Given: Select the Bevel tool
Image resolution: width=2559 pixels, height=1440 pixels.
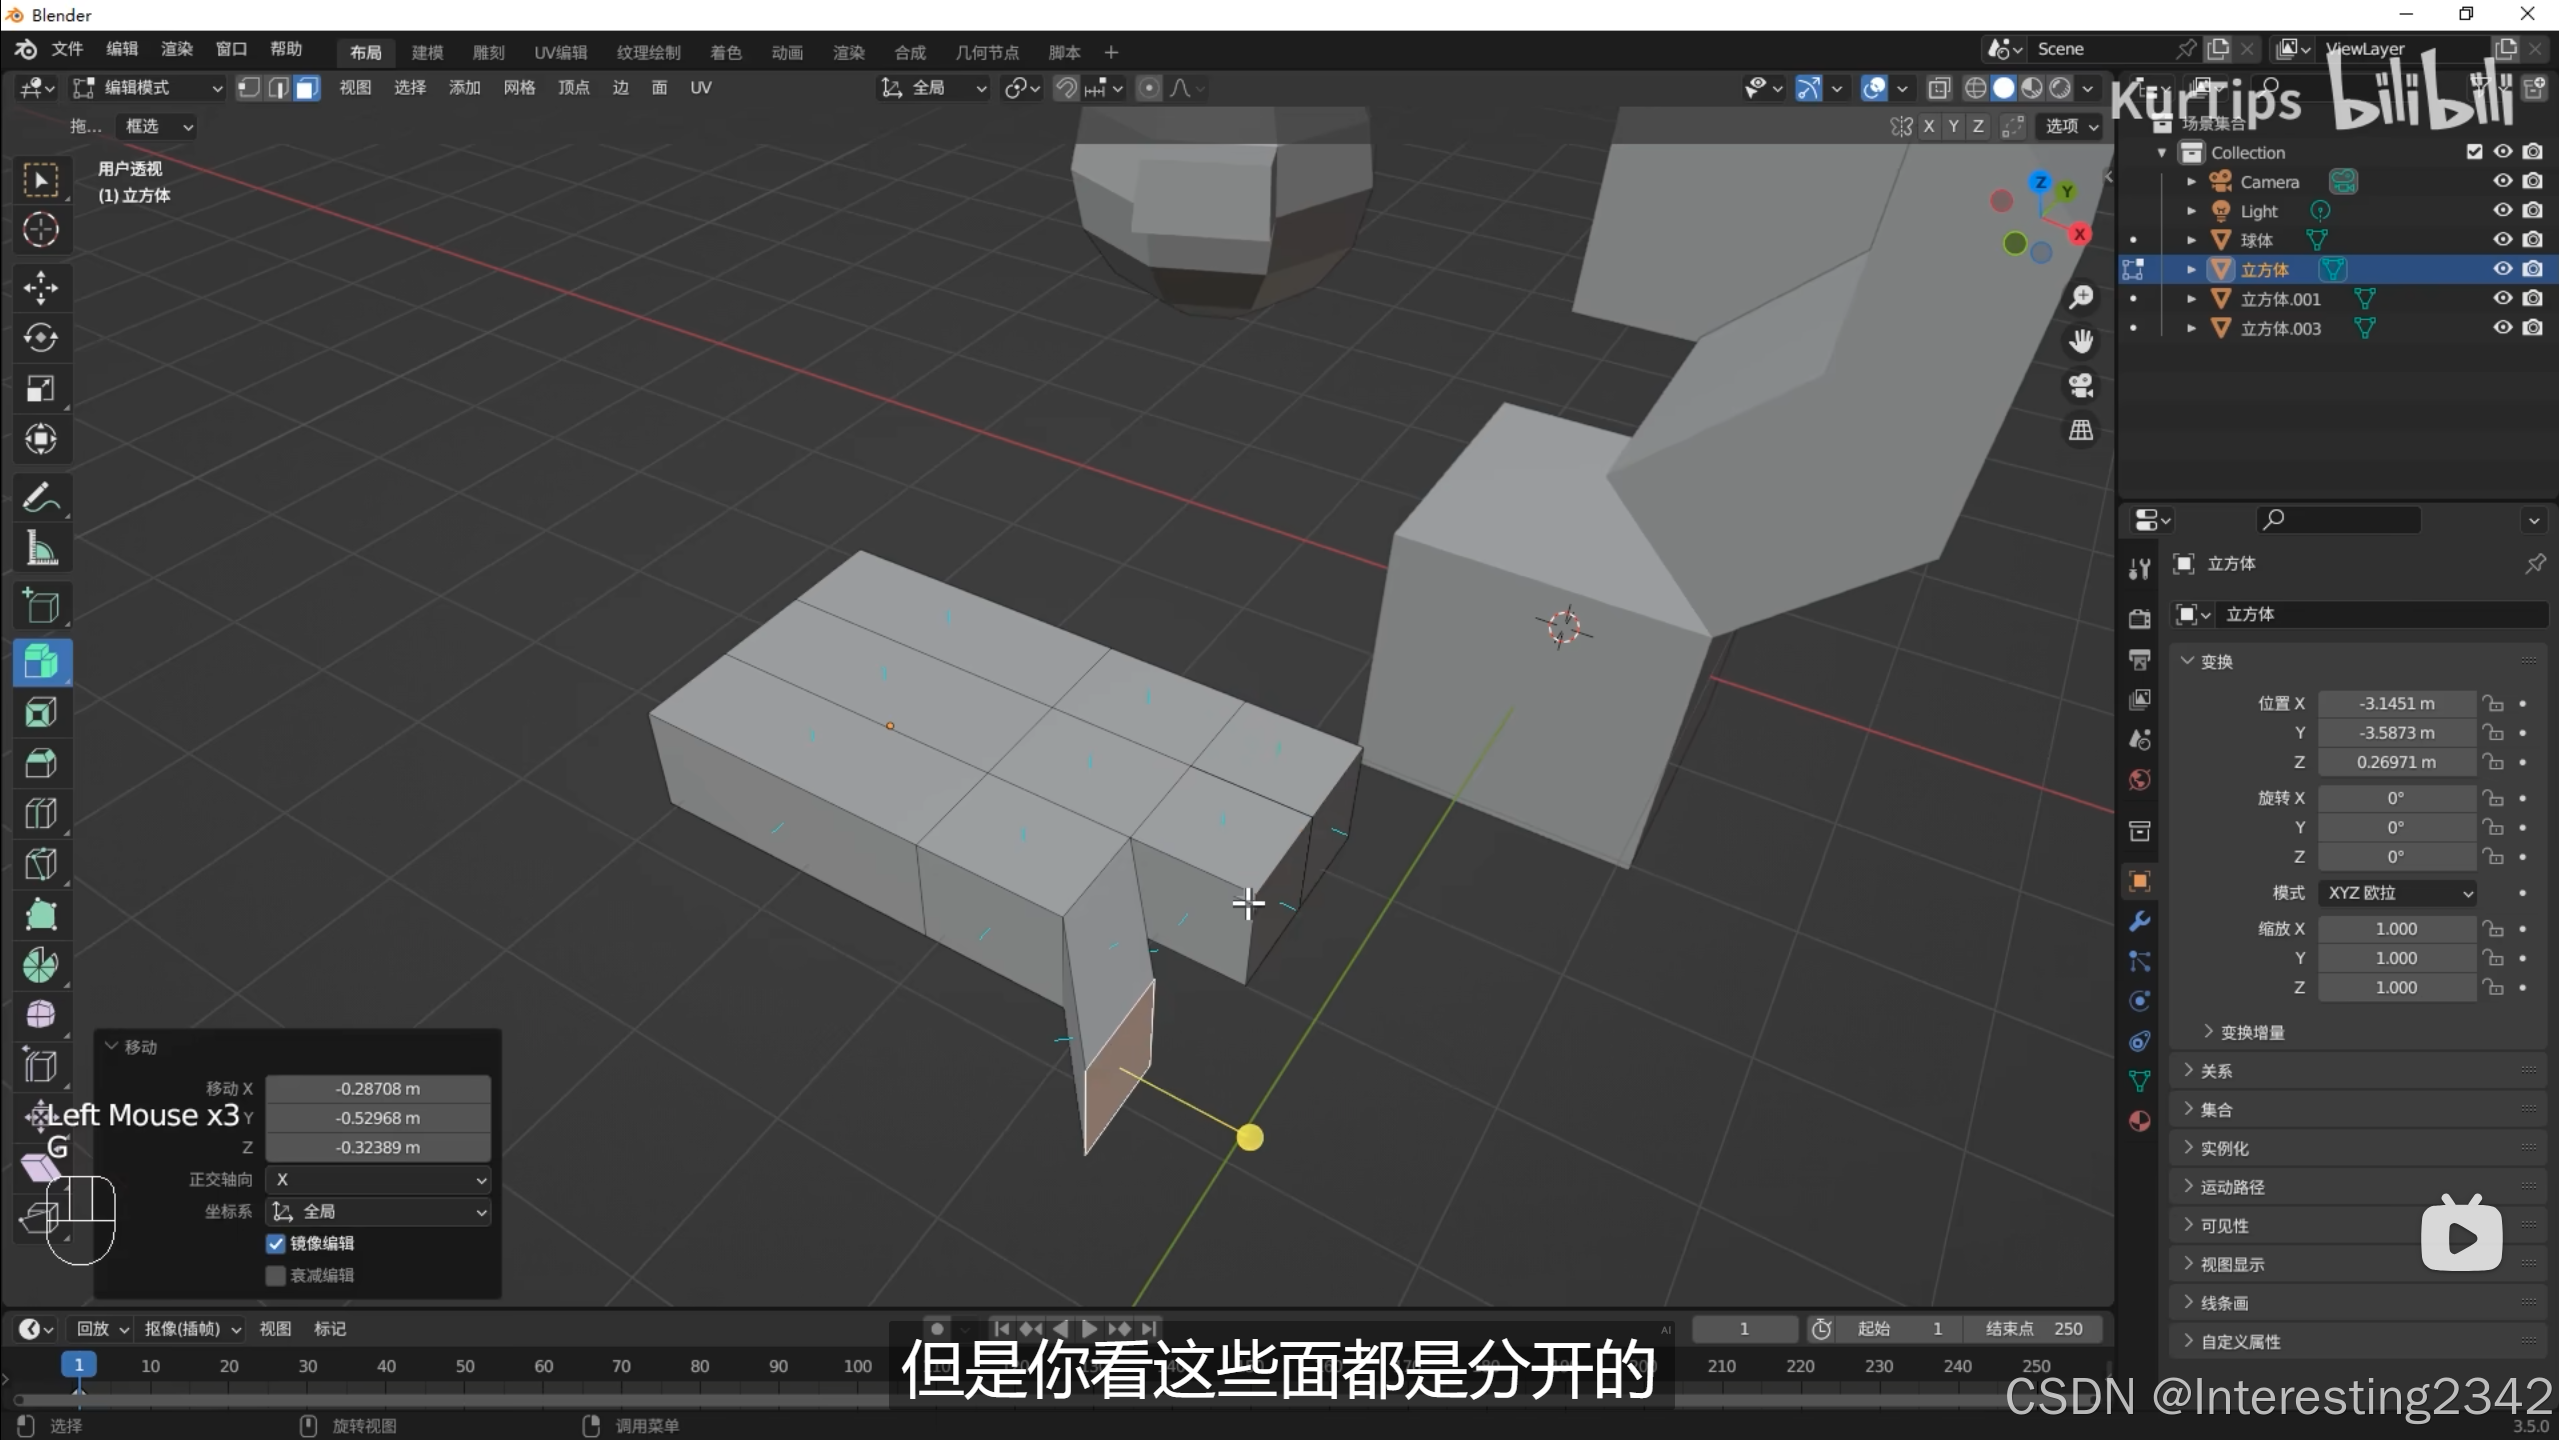Looking at the screenshot, I should tap(40, 763).
